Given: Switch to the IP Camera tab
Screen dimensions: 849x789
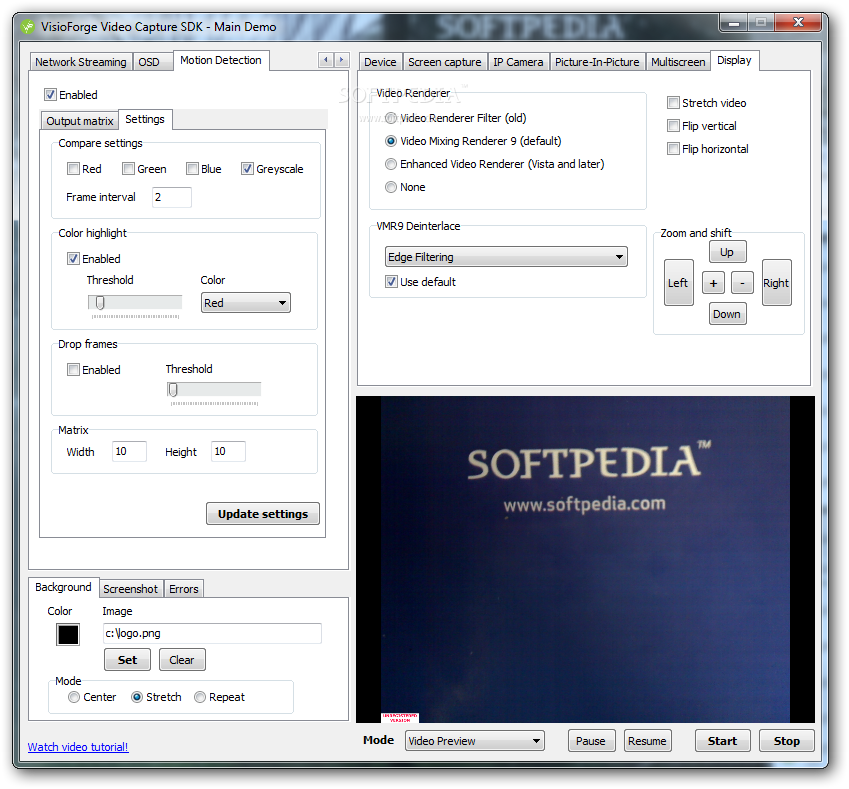Looking at the screenshot, I should [518, 62].
